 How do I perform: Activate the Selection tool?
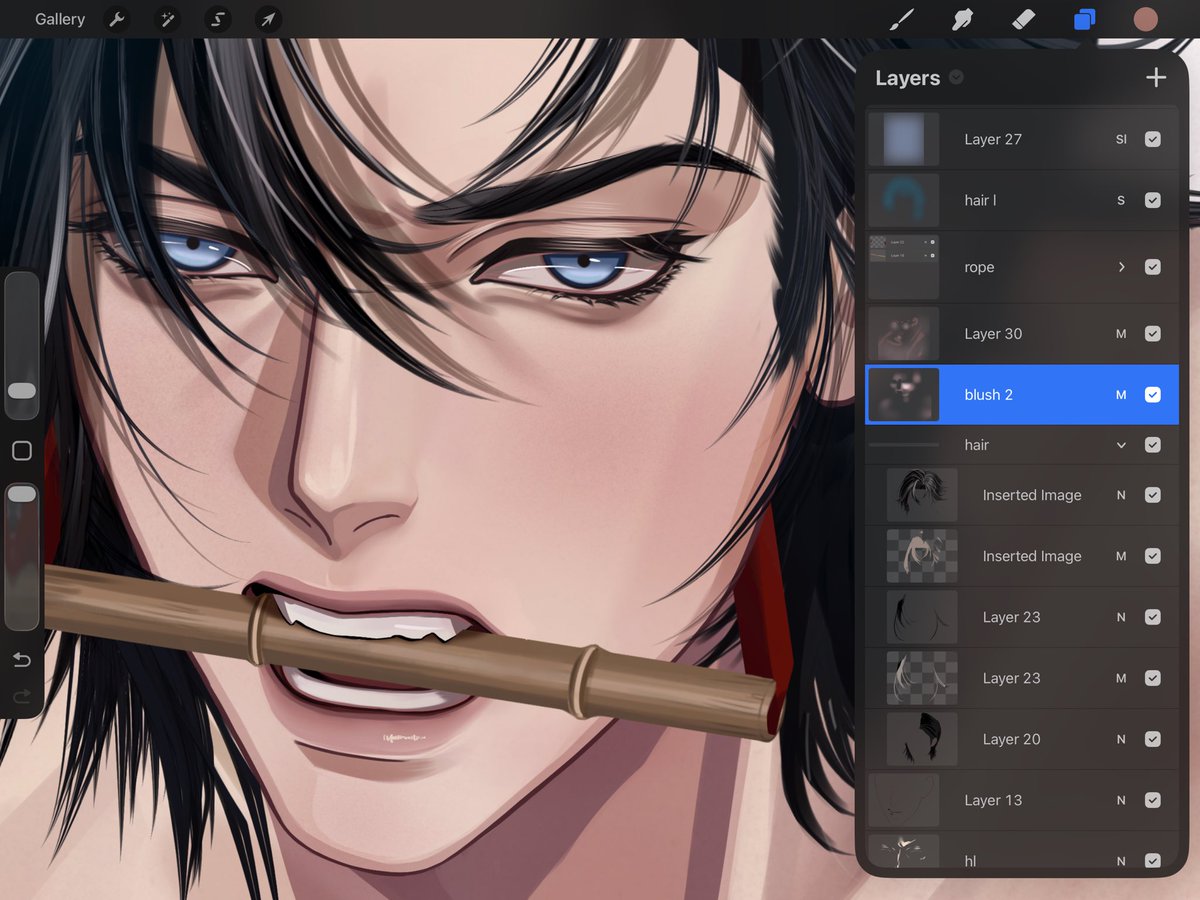pyautogui.click(x=218, y=19)
